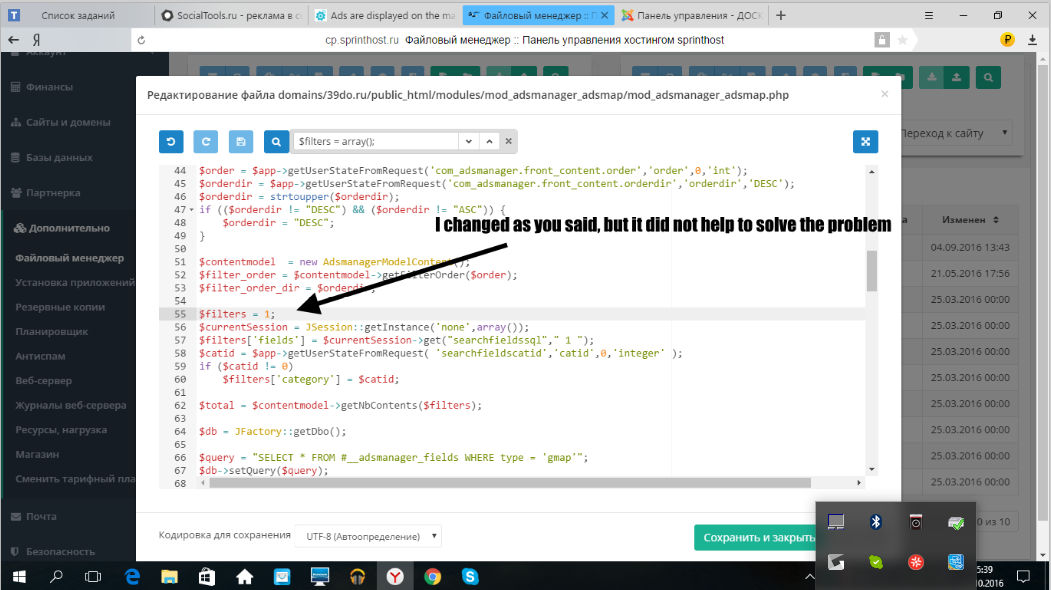The width and height of the screenshot is (1051, 590).
Task: Open Планировщик sidebar link
Action: 52,332
